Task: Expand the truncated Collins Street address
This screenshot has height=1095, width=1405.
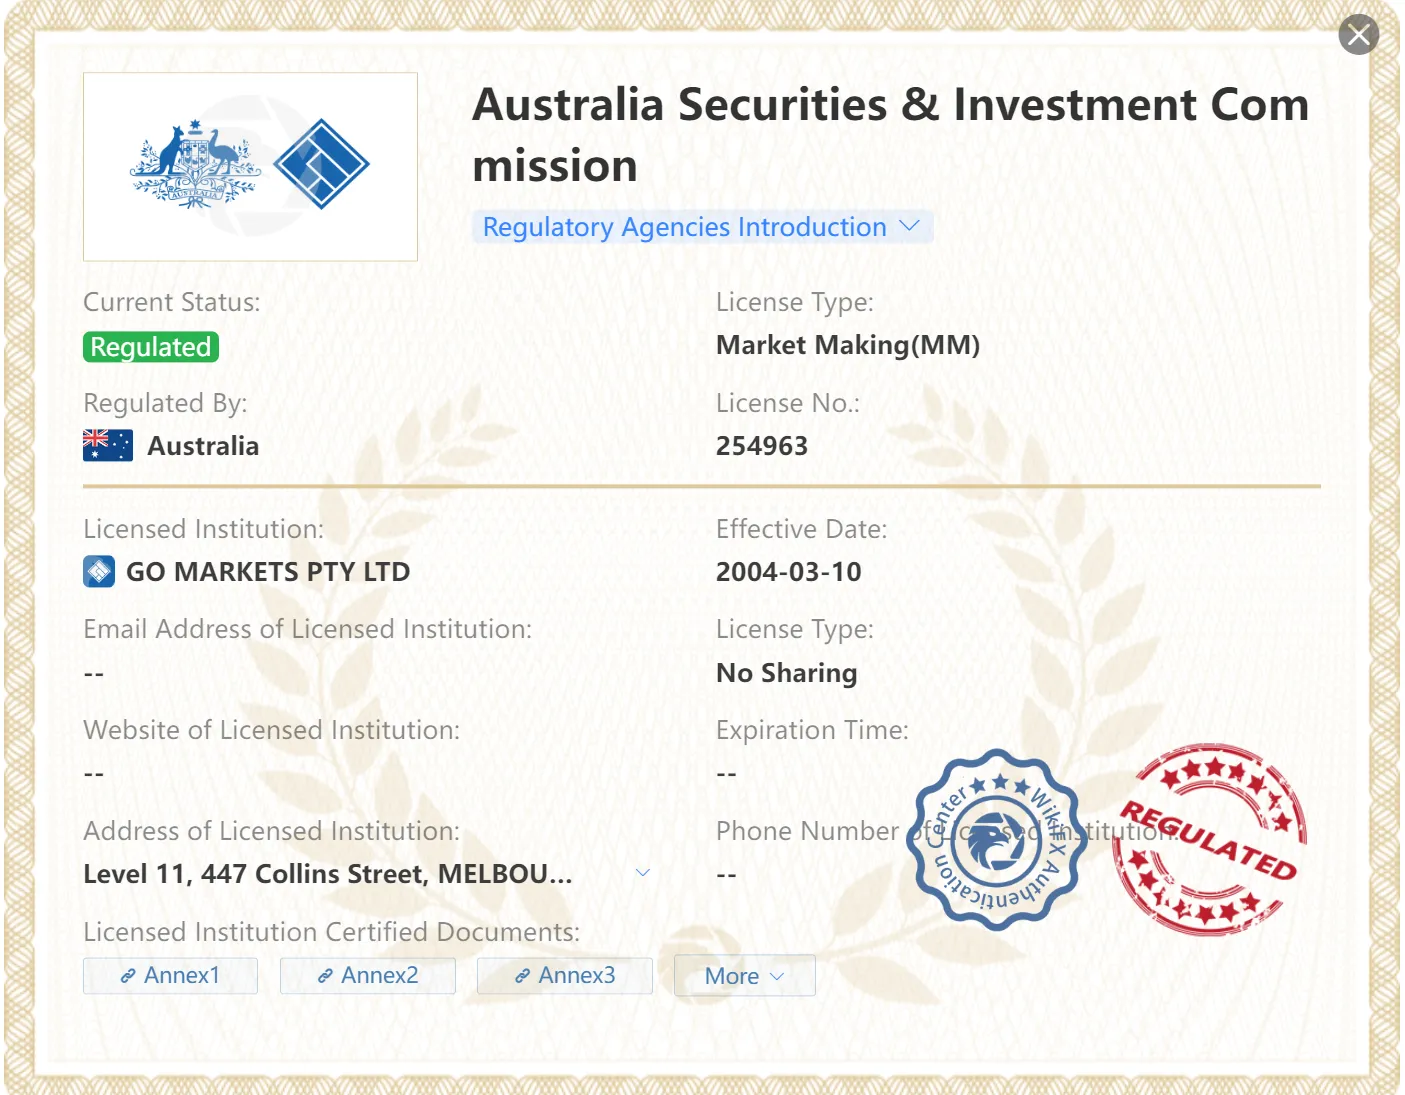Action: pyautogui.click(x=643, y=873)
